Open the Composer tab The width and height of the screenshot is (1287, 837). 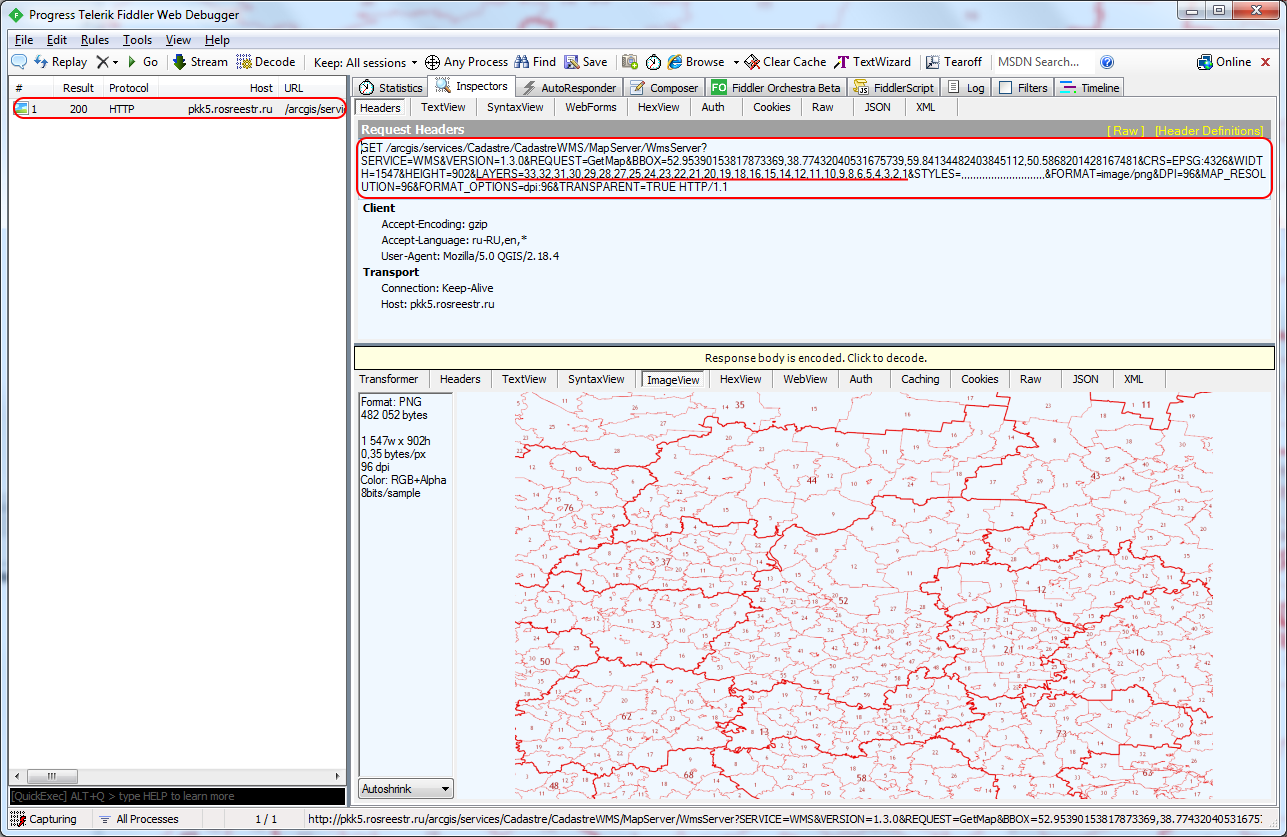coord(664,88)
